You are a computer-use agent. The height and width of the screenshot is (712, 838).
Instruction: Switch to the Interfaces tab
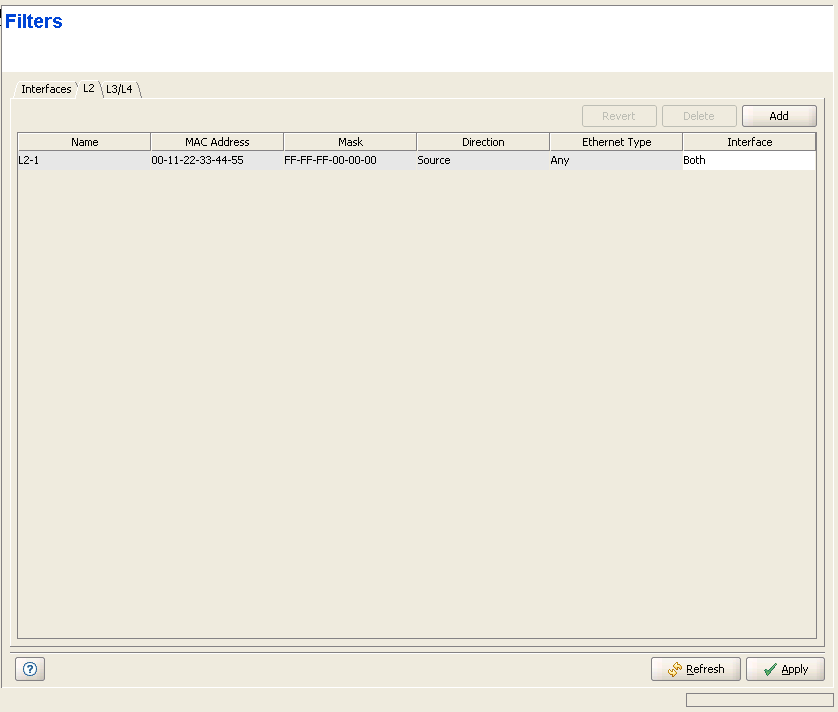pos(46,89)
